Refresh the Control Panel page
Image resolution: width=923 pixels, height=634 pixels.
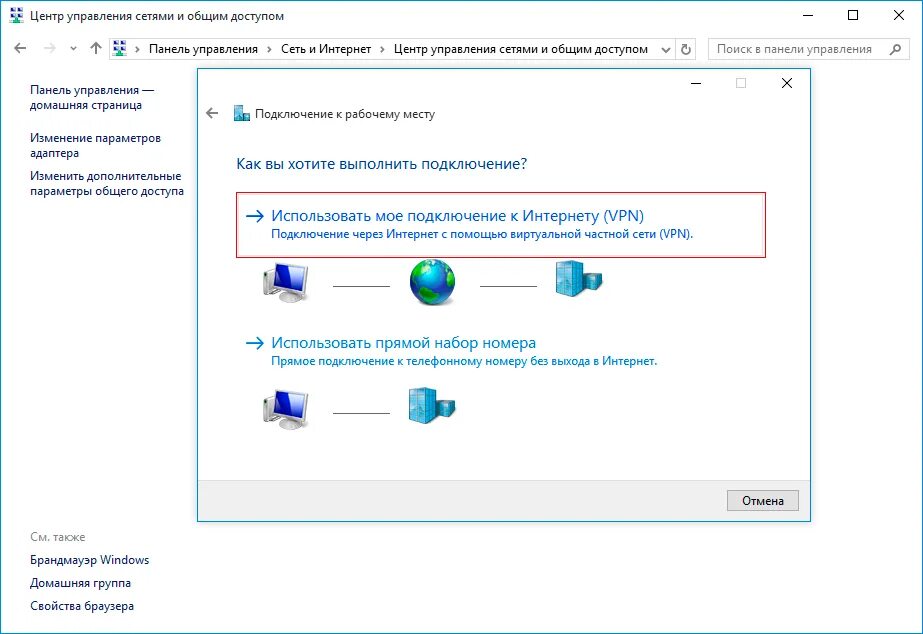tap(686, 49)
